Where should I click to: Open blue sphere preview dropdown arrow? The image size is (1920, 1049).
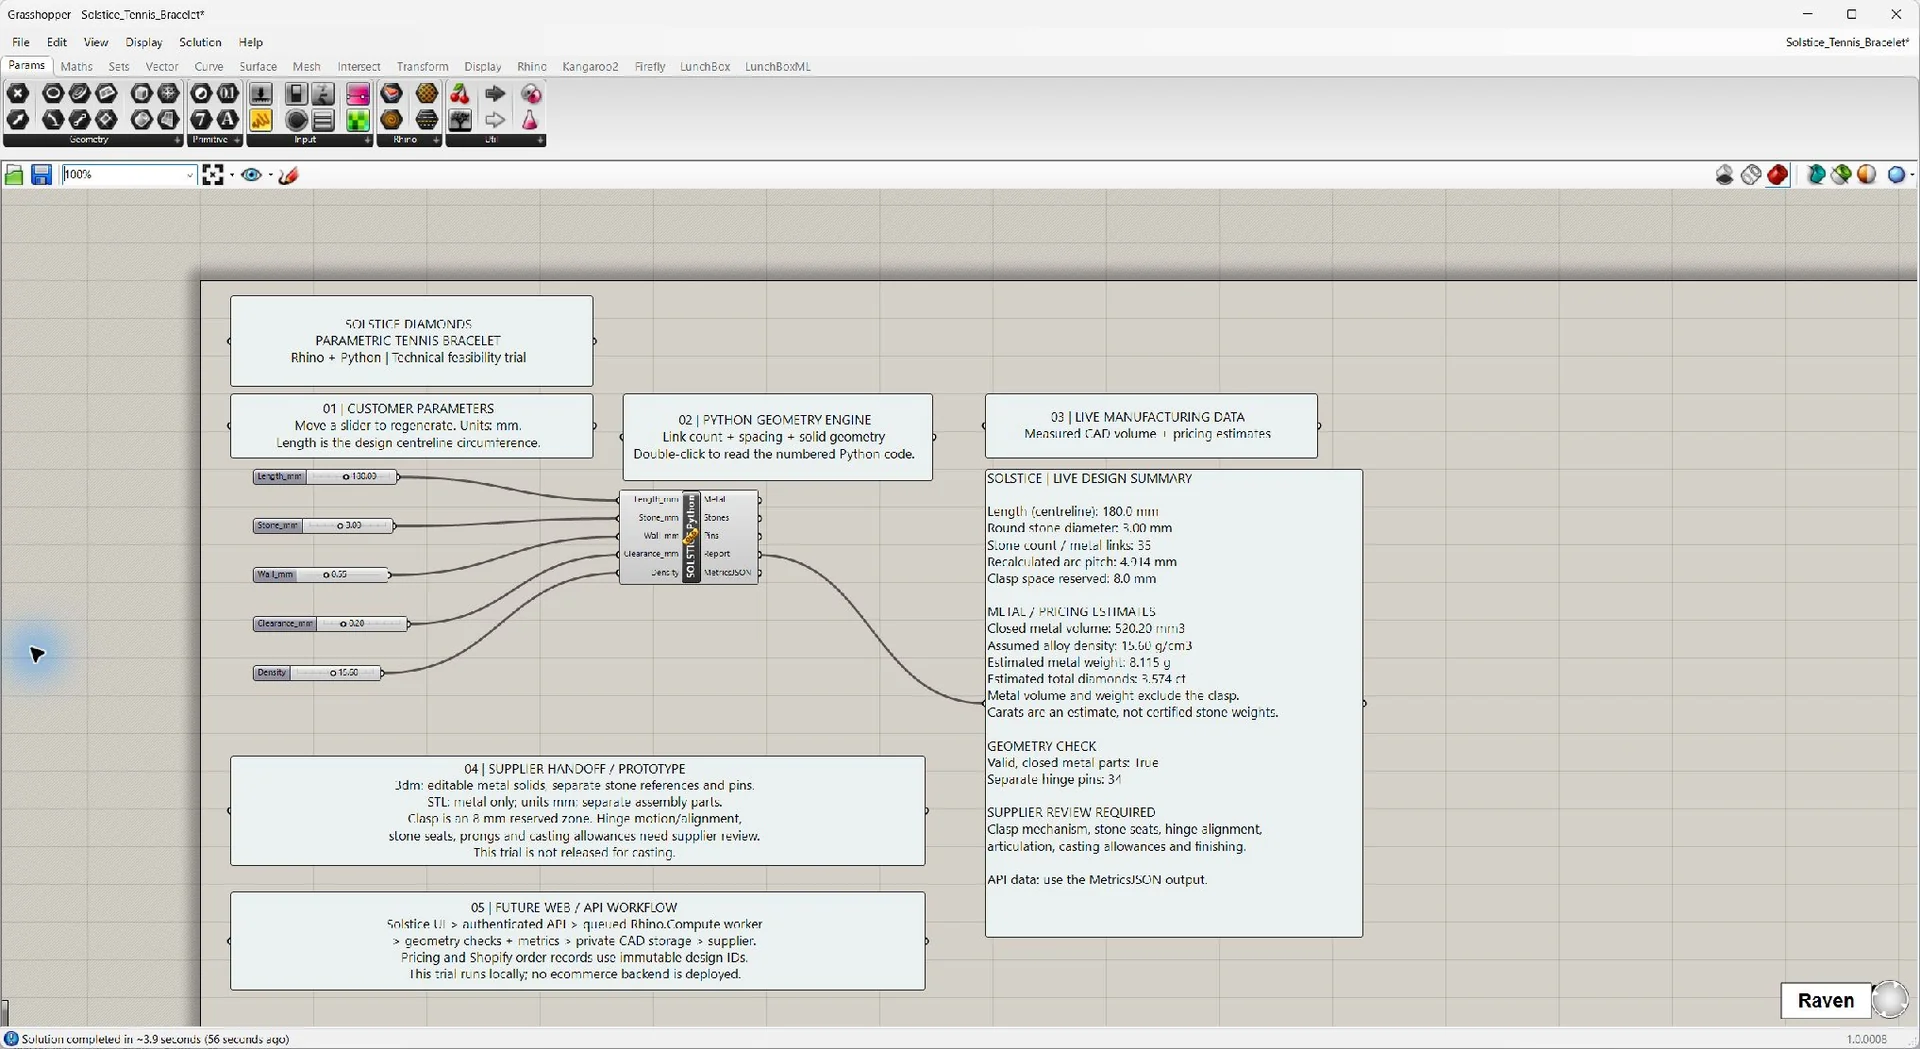1912,175
